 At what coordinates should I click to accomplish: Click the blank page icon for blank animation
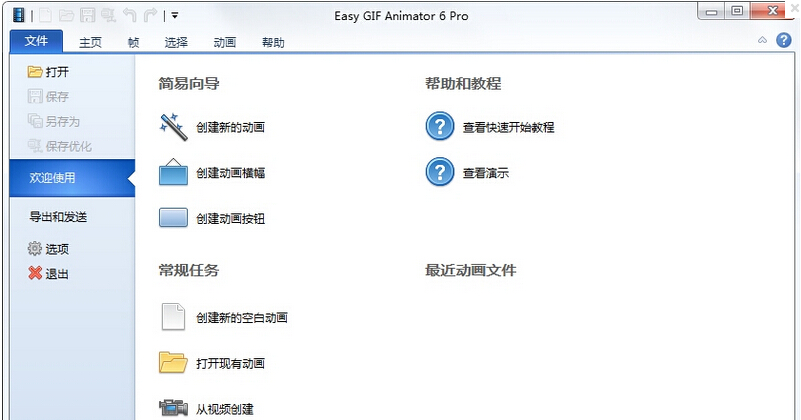point(173,317)
